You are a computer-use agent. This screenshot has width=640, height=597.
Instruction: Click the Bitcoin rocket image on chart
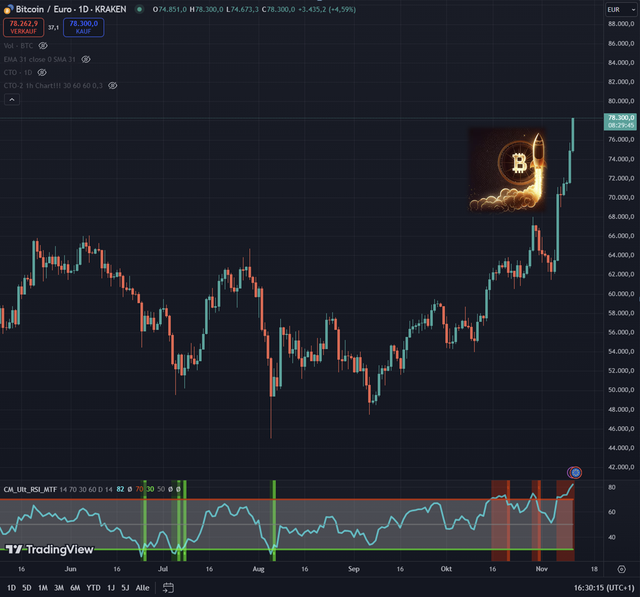point(507,170)
